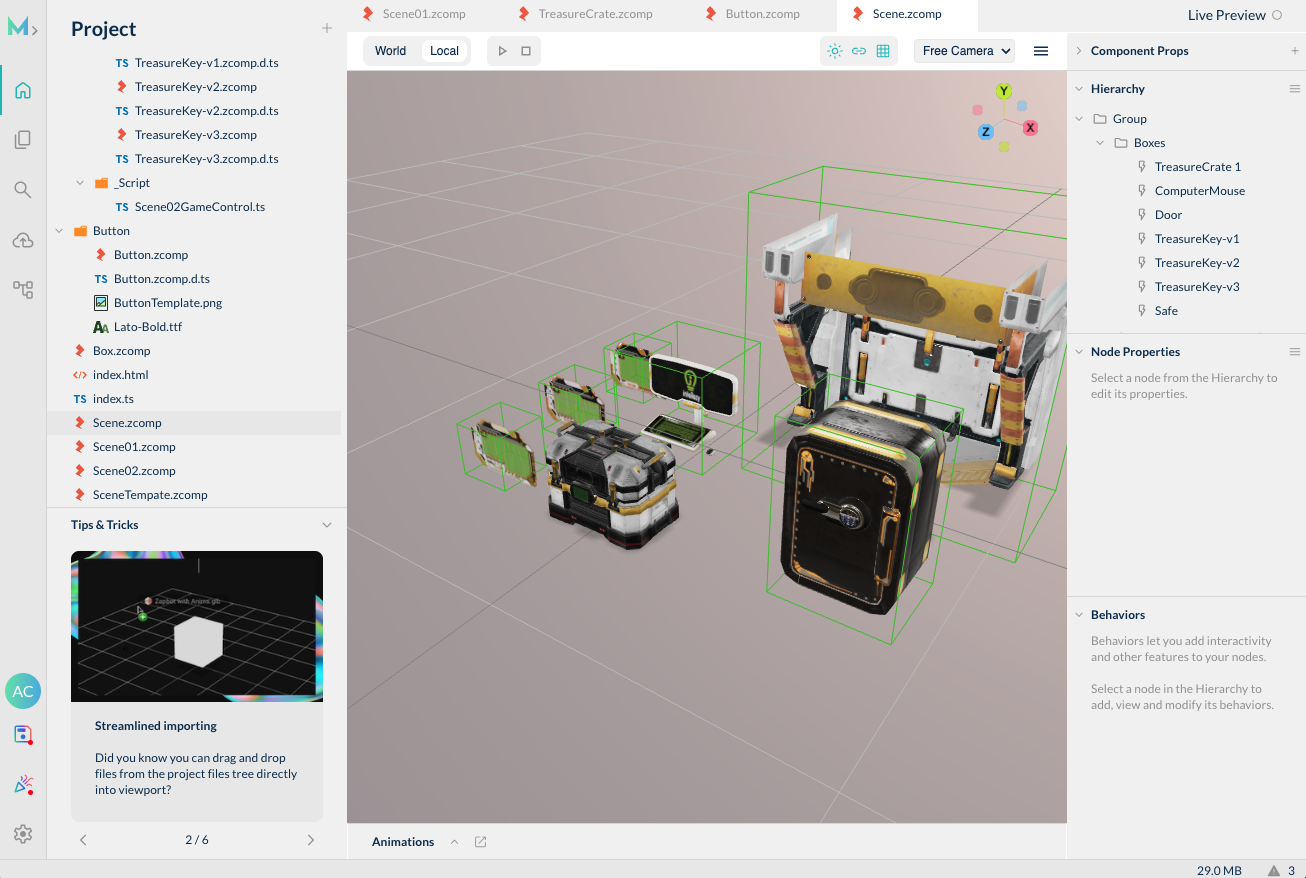Pop out the Animations panel
This screenshot has height=878, width=1306.
click(480, 842)
